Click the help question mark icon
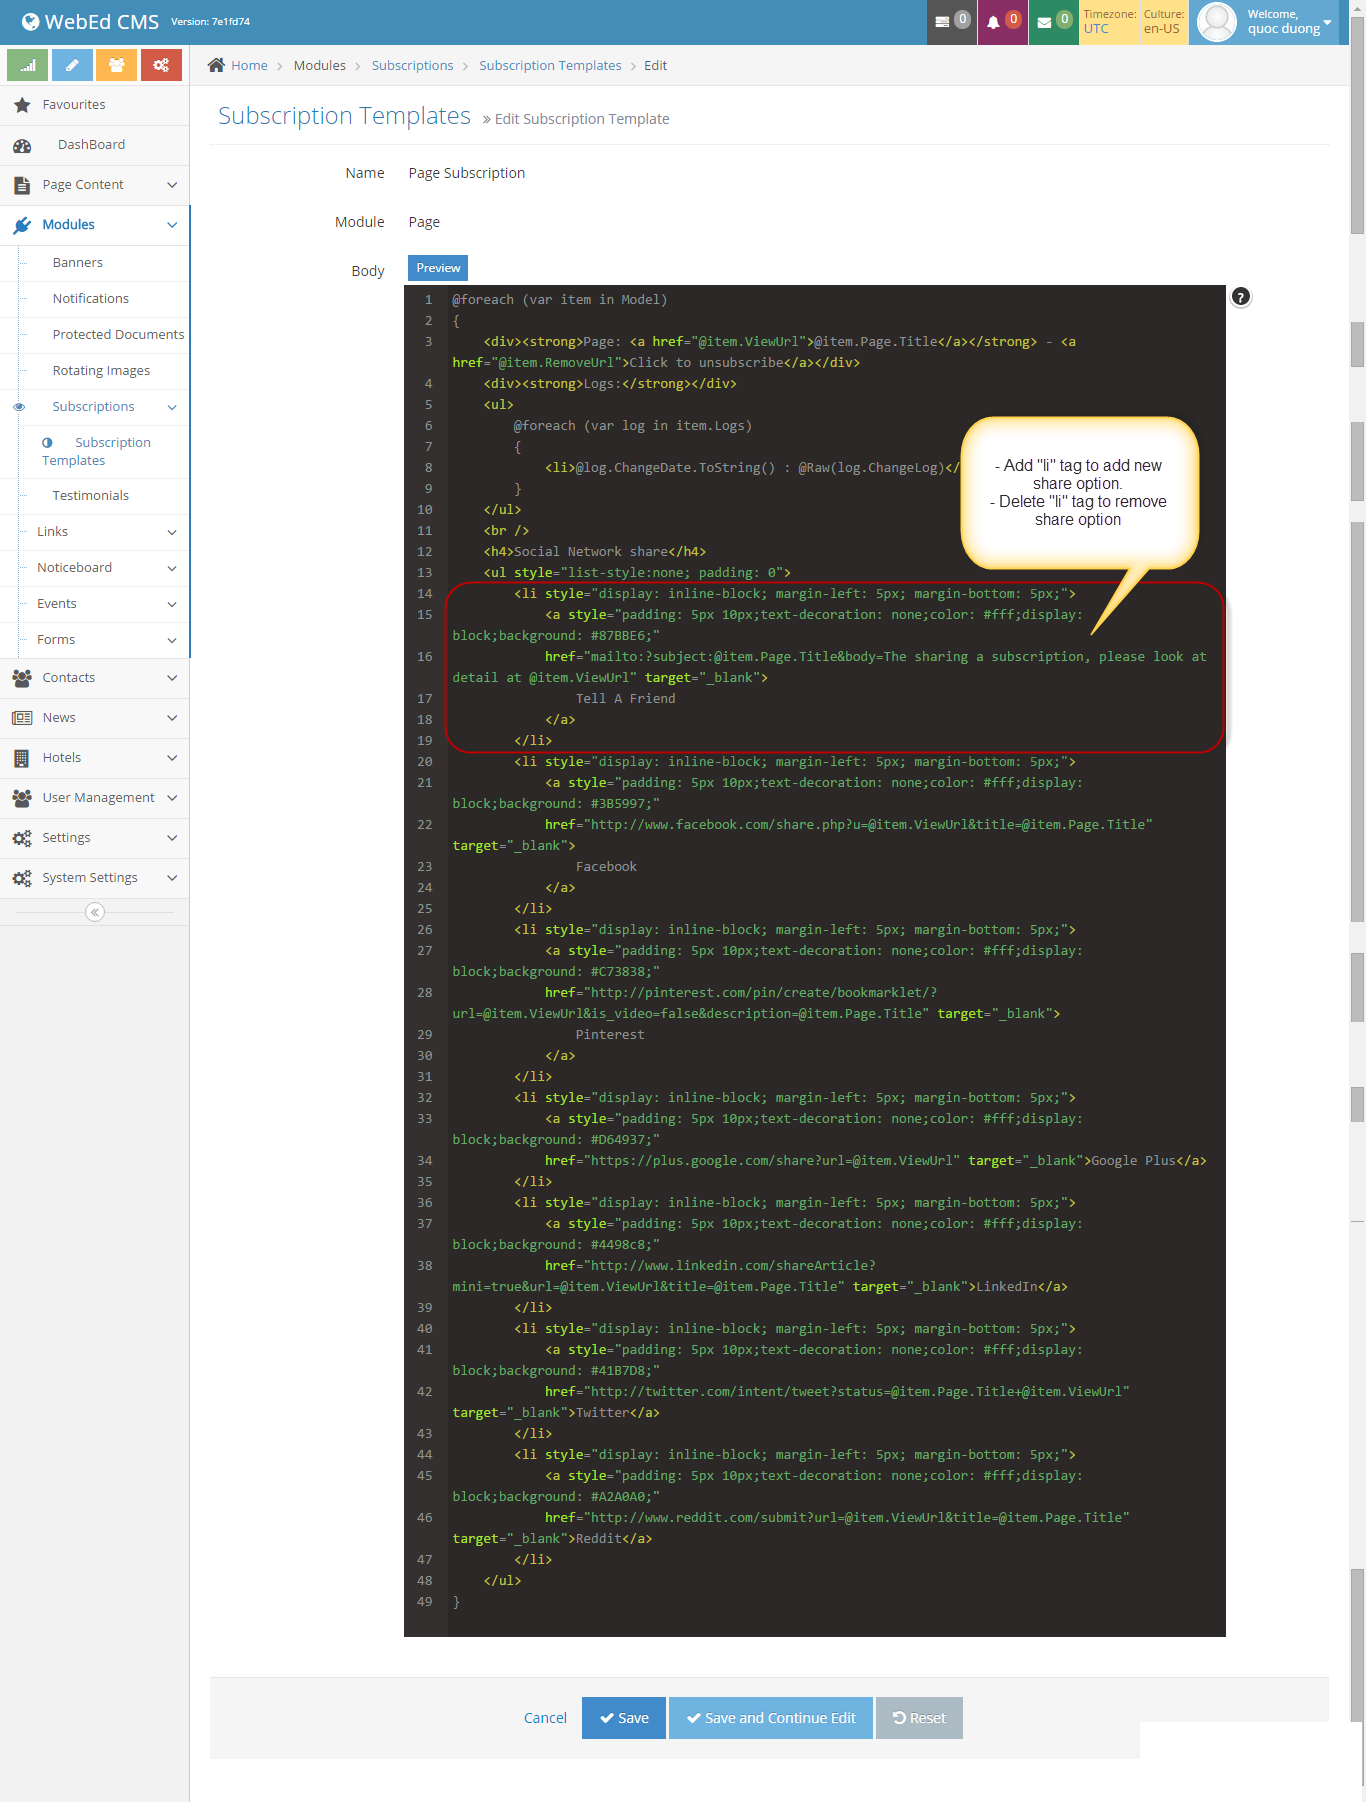Image resolution: width=1366 pixels, height=1802 pixels. [x=1240, y=297]
